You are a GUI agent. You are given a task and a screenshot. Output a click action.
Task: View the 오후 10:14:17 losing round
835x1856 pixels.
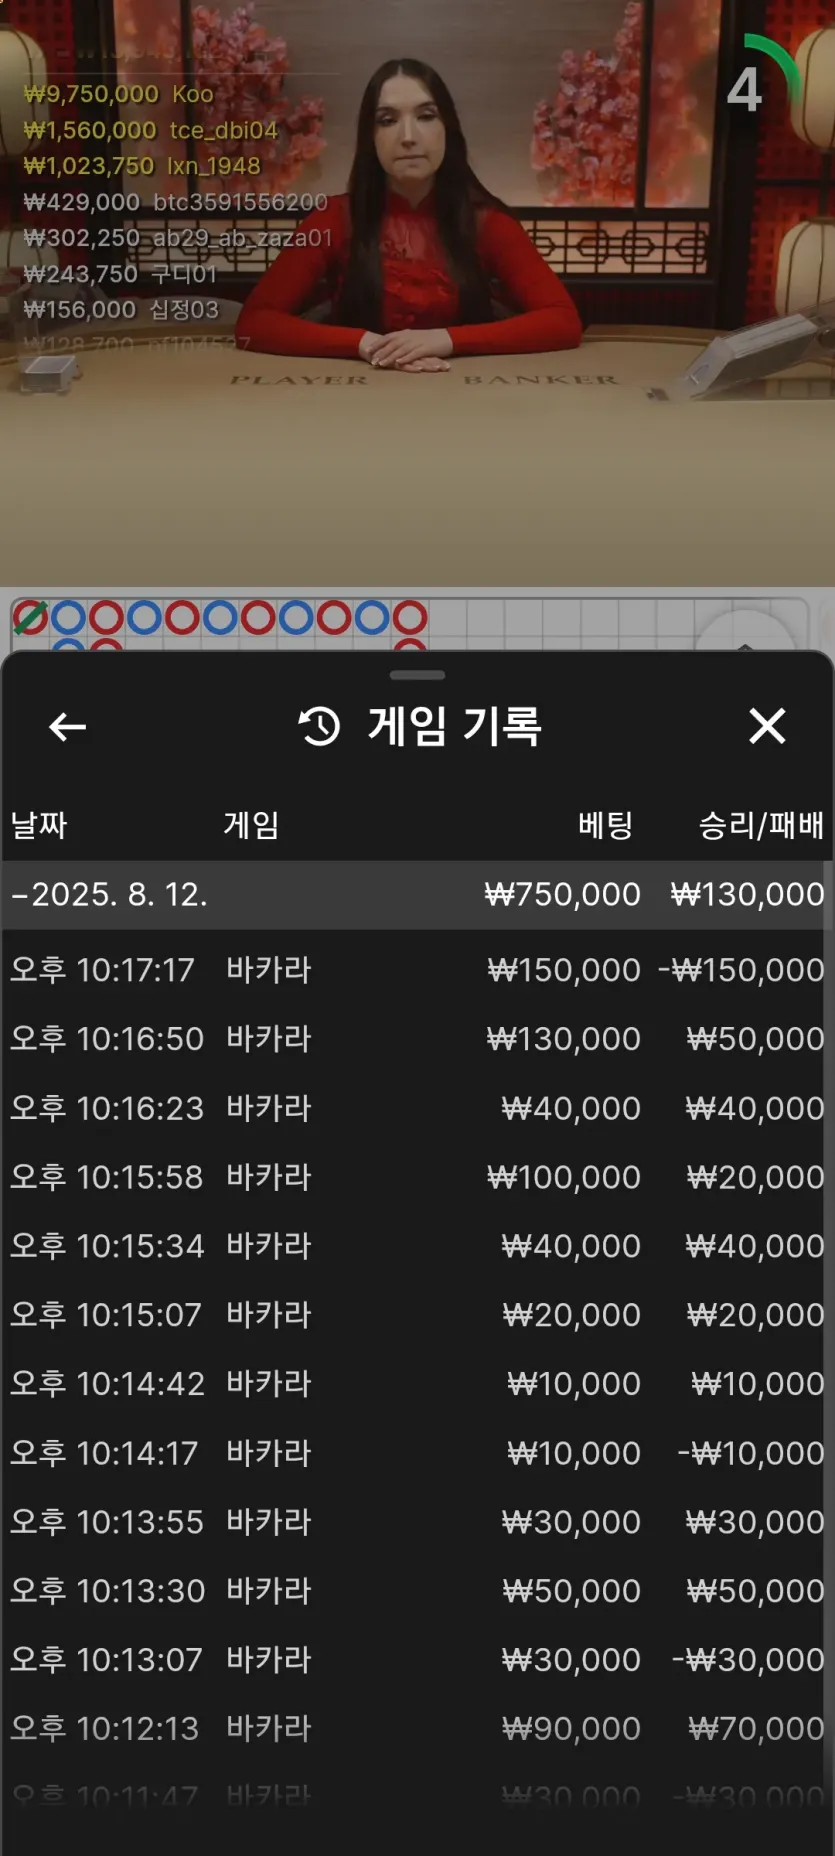pyautogui.click(x=417, y=1453)
